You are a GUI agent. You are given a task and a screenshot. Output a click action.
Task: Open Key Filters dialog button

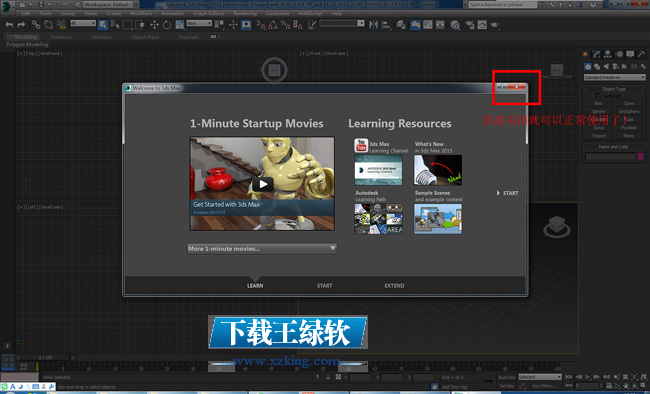[544, 386]
